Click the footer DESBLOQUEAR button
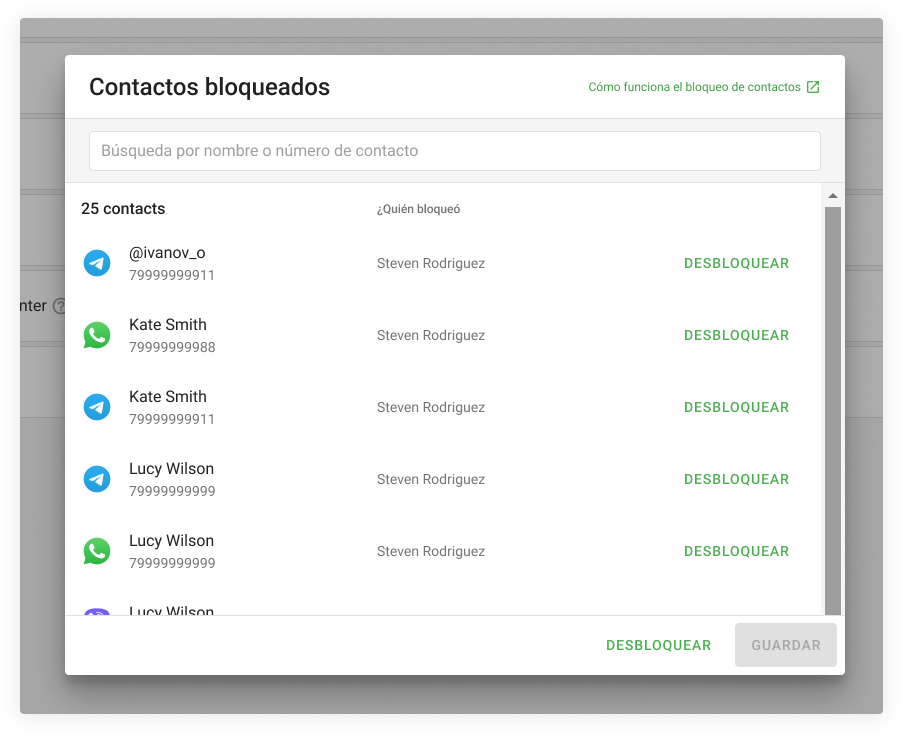903x736 pixels. [x=658, y=646]
